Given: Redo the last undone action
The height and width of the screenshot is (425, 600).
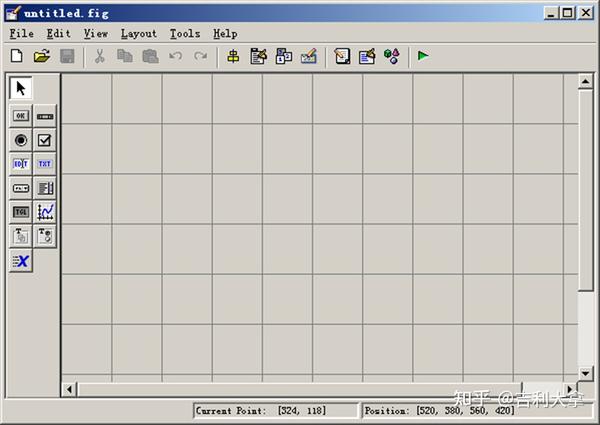Looking at the screenshot, I should pos(201,56).
